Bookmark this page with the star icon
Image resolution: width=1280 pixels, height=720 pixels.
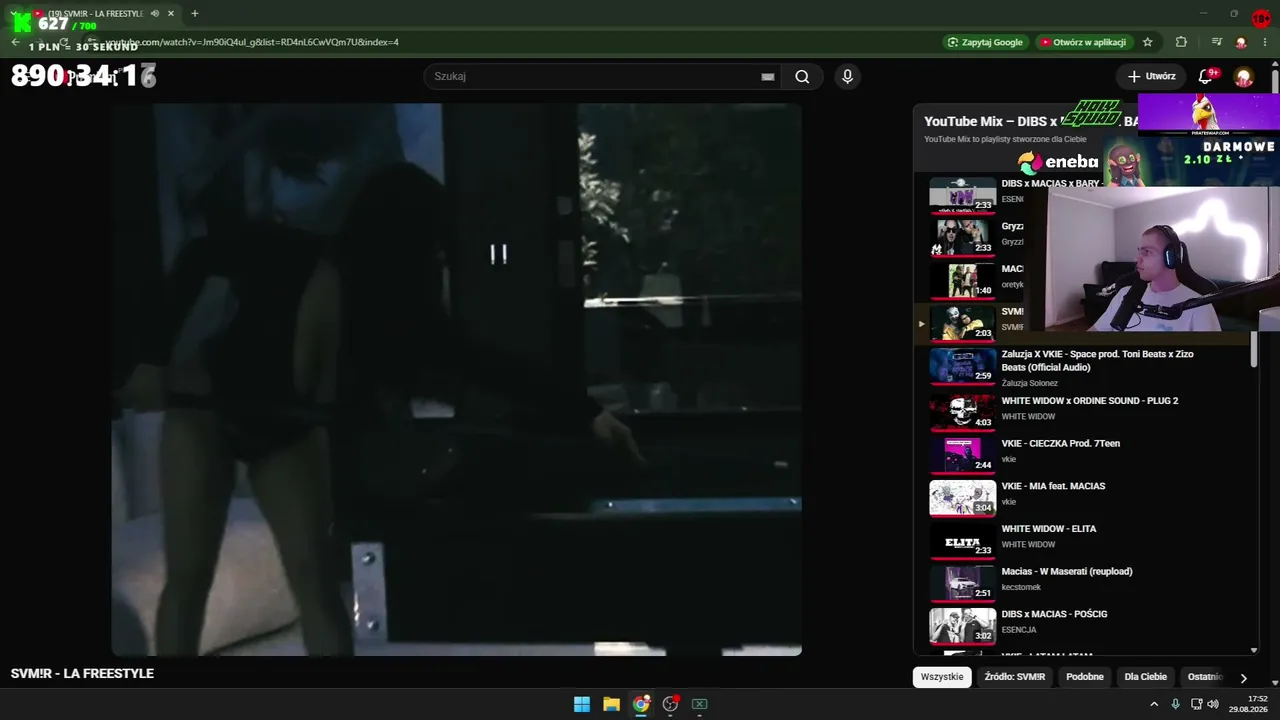(1148, 42)
